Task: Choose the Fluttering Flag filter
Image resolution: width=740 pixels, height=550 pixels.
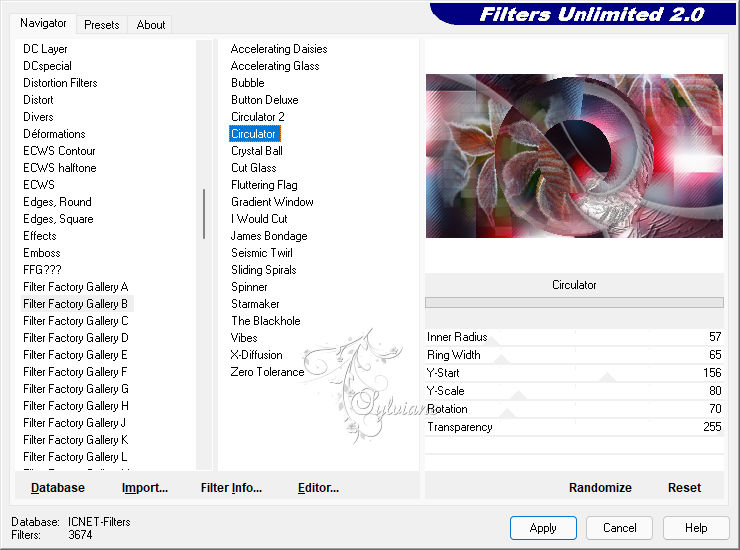Action: [x=264, y=185]
